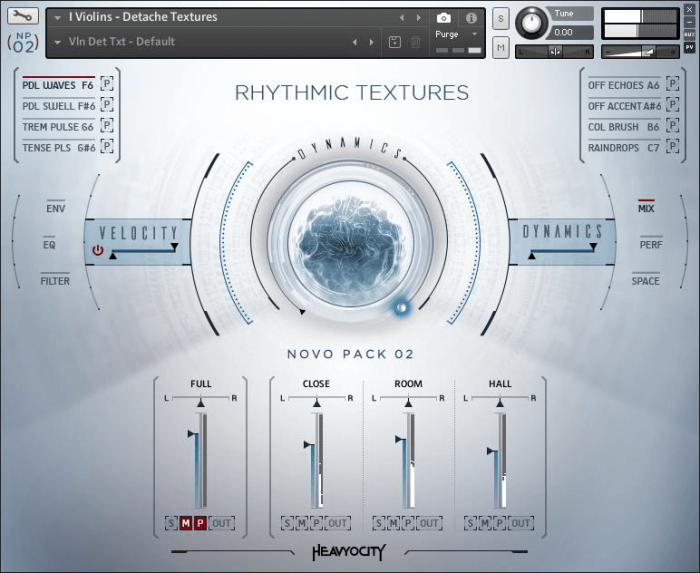The image size is (700, 573).
Task: Select the OFF ECHOES A6 articulation
Action: (624, 85)
